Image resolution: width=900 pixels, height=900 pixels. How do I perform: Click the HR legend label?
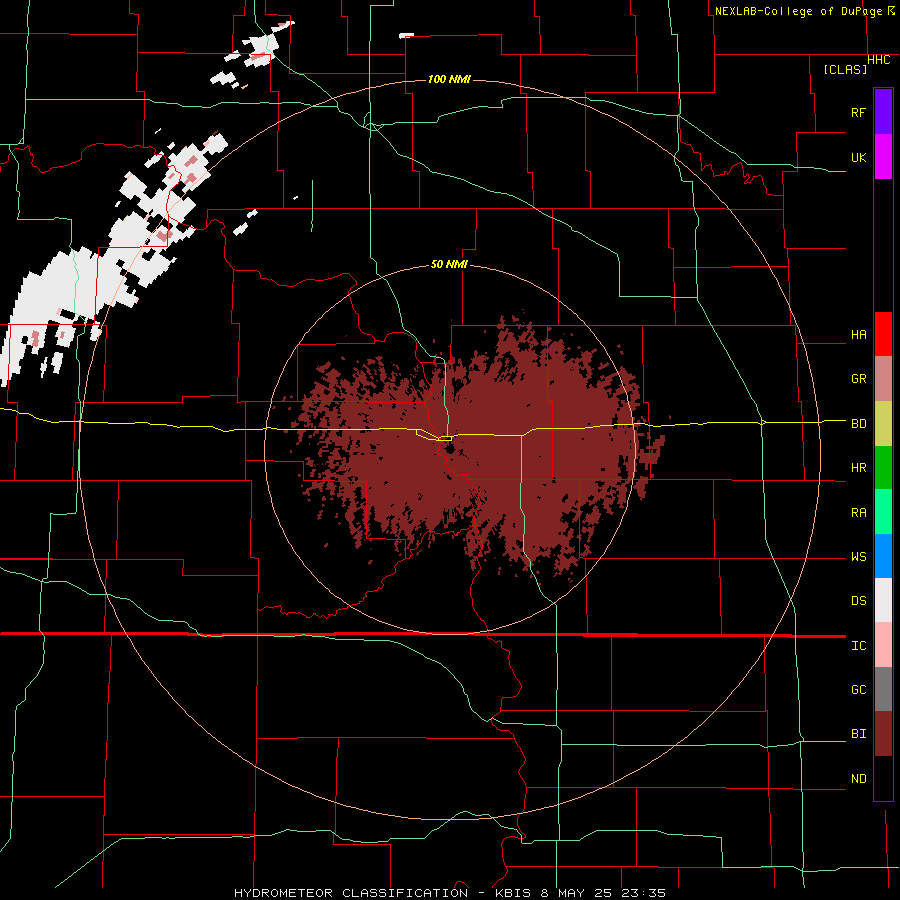click(858, 468)
